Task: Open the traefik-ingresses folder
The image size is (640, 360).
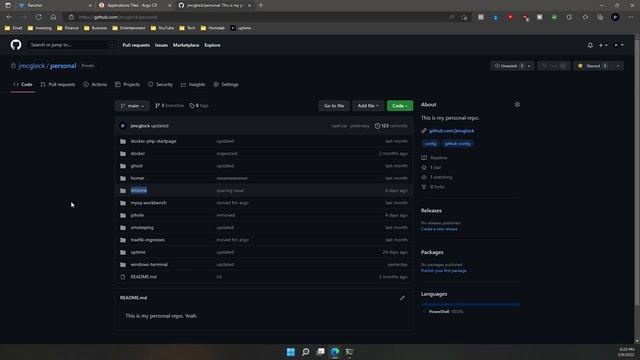Action: coord(148,240)
